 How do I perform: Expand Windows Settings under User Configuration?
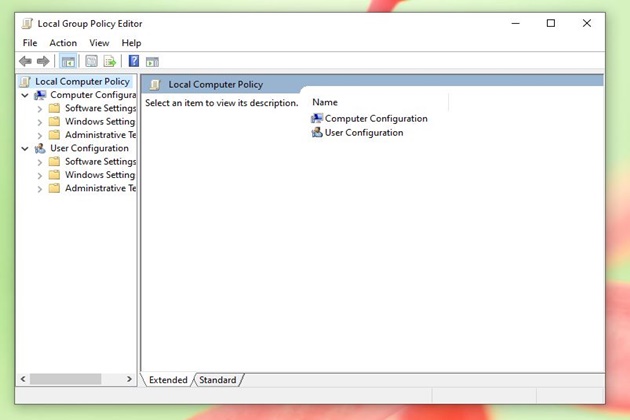click(x=39, y=176)
